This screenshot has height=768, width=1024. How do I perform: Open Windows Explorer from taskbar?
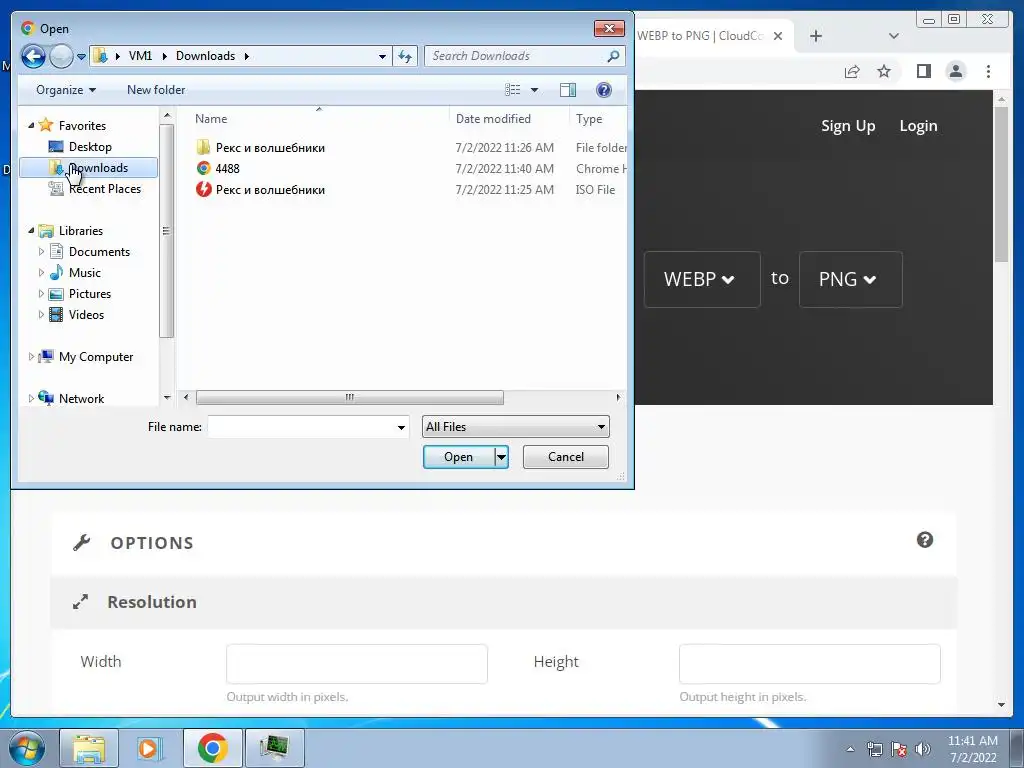89,748
